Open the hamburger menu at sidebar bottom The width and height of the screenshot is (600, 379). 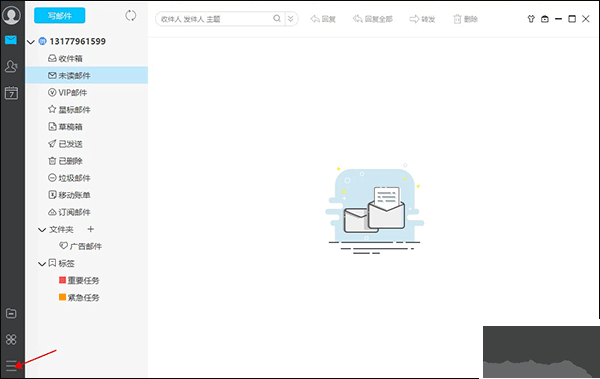coord(11,366)
